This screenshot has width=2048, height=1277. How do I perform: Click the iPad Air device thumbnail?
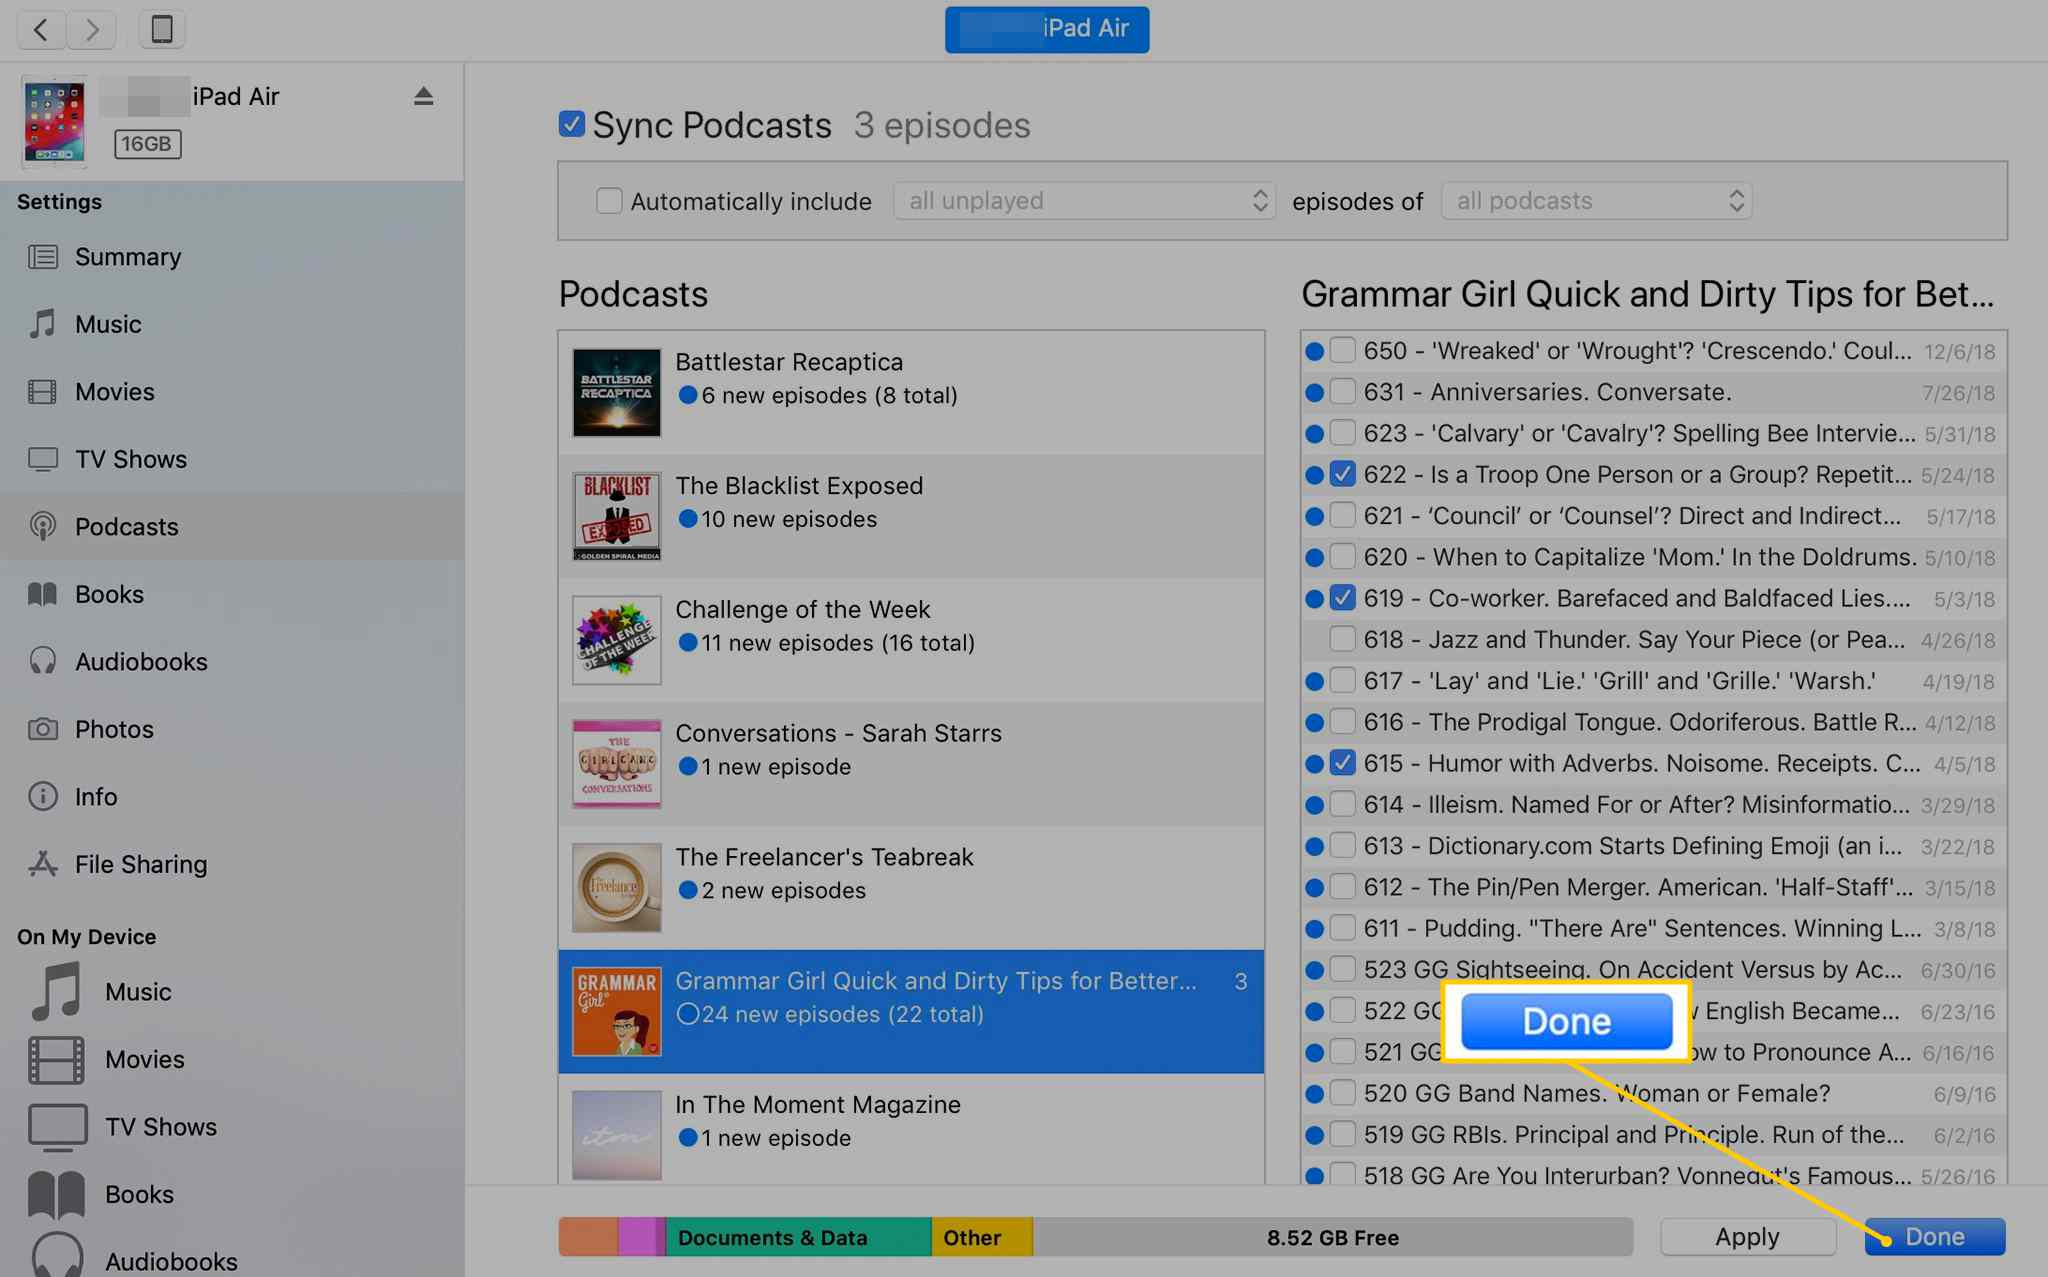[x=54, y=122]
